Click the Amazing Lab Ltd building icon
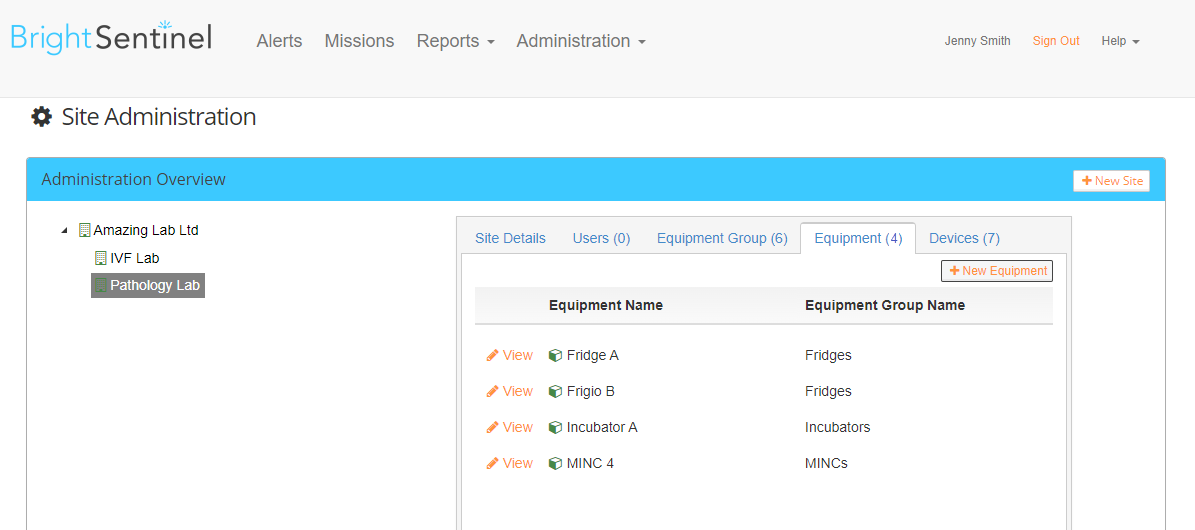The image size is (1195, 530). tap(85, 230)
